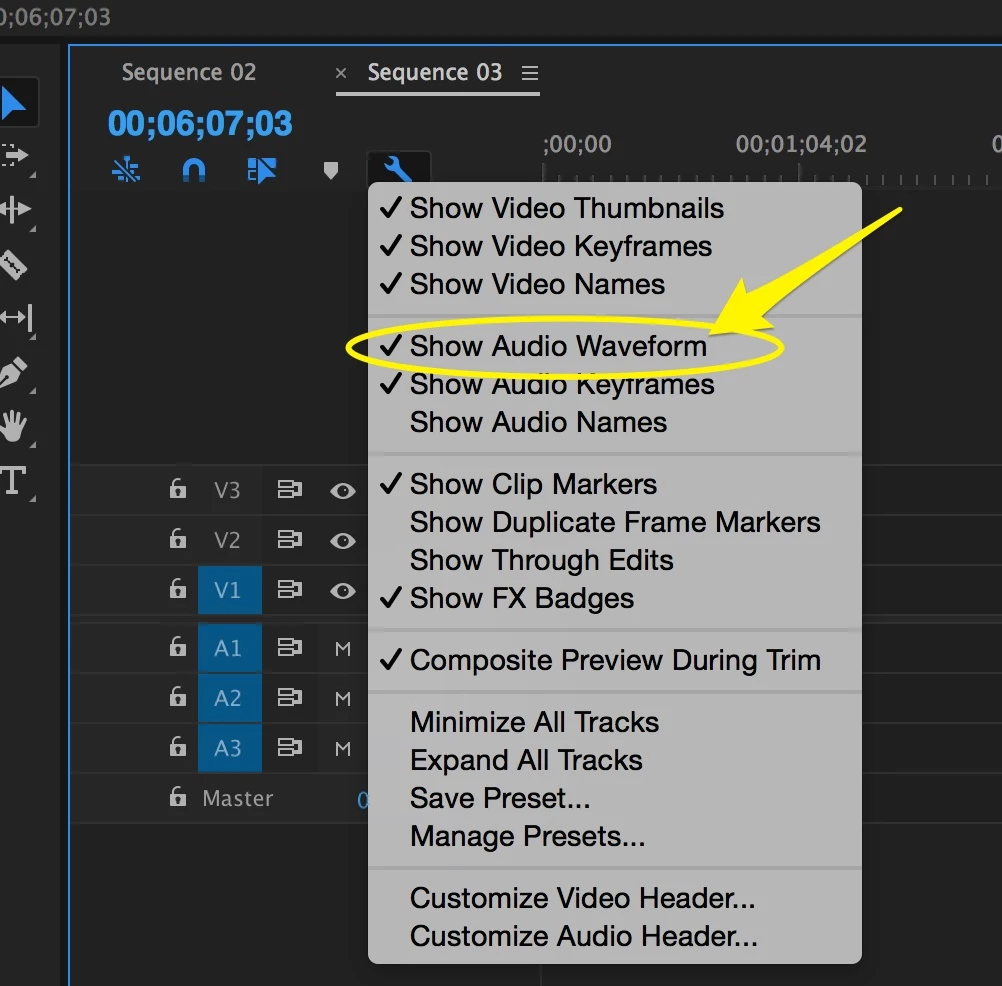The width and height of the screenshot is (1002, 986).
Task: Toggle insert sequences as nests icon
Action: tap(126, 170)
